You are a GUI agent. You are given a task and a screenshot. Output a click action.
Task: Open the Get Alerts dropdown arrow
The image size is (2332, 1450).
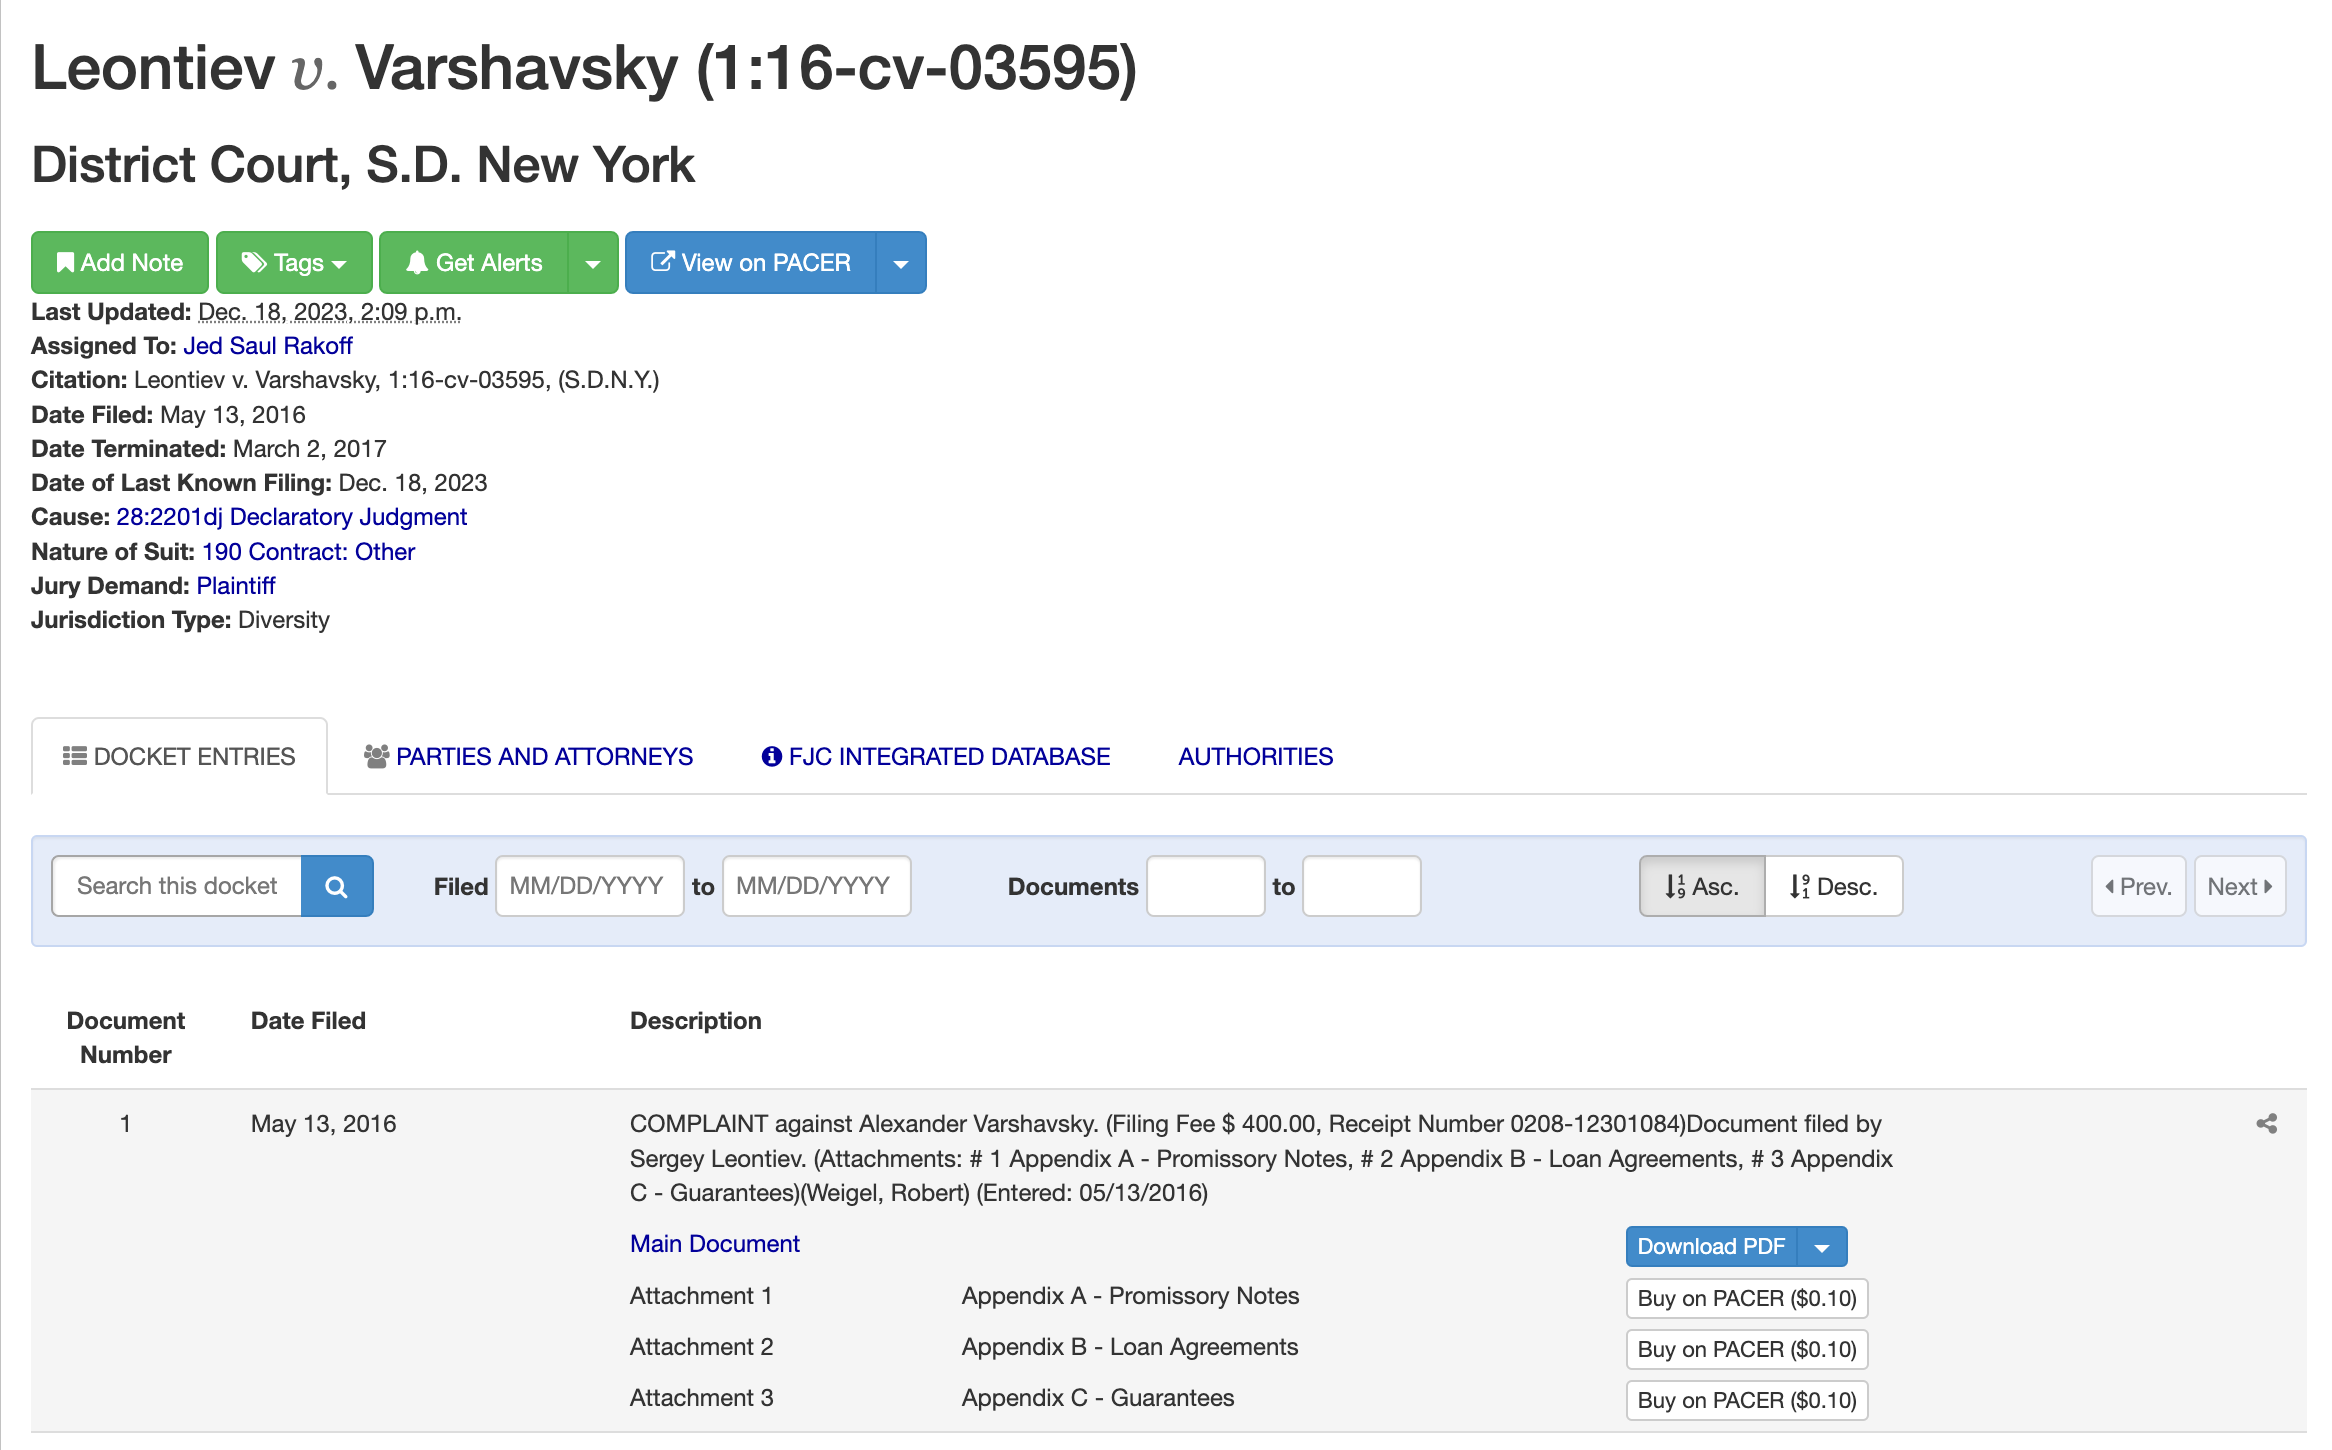point(593,263)
